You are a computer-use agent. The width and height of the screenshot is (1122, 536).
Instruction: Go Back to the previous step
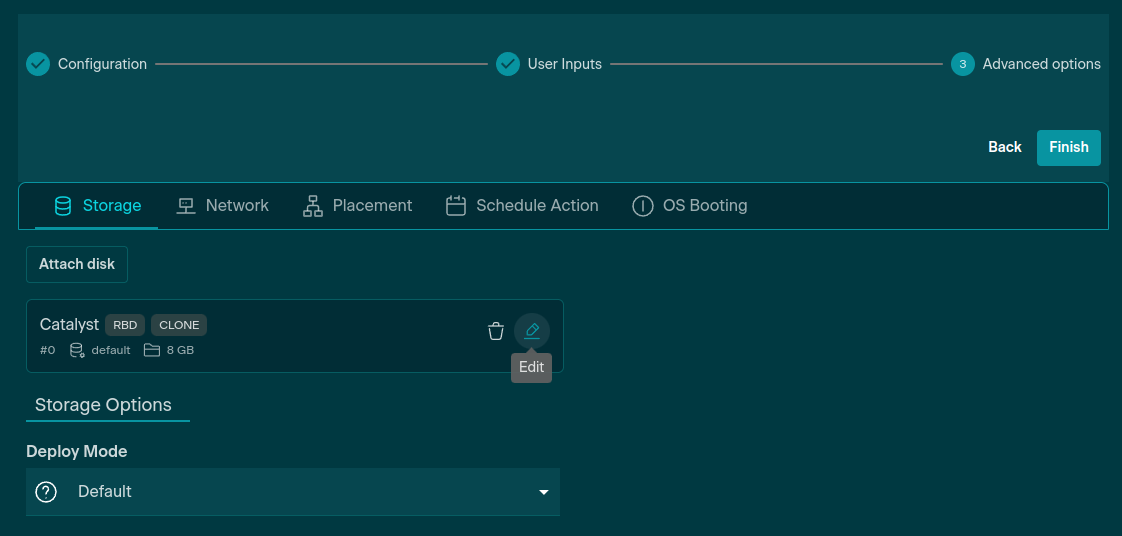[x=1004, y=147]
